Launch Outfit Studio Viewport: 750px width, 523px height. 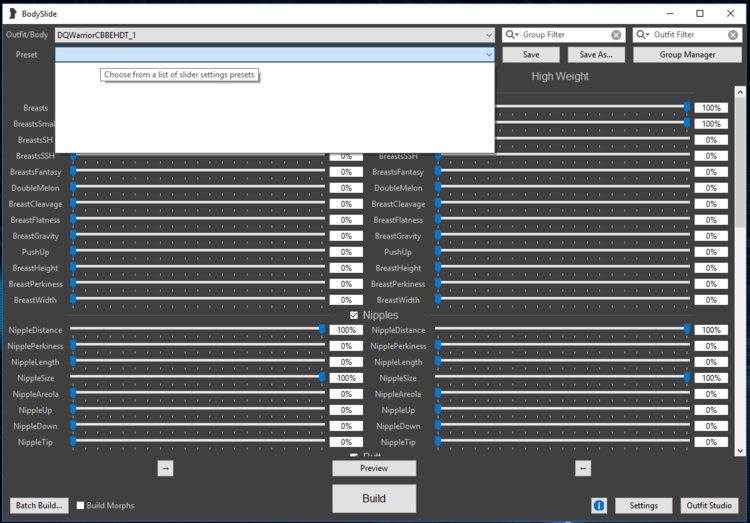click(709, 505)
